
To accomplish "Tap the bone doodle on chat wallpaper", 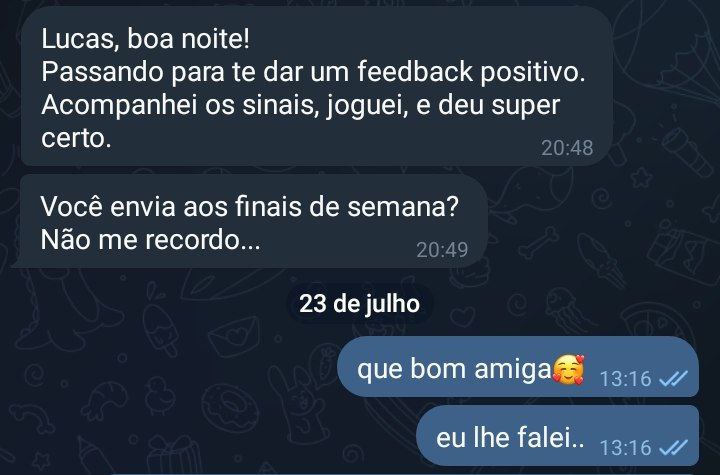I will (538, 242).
